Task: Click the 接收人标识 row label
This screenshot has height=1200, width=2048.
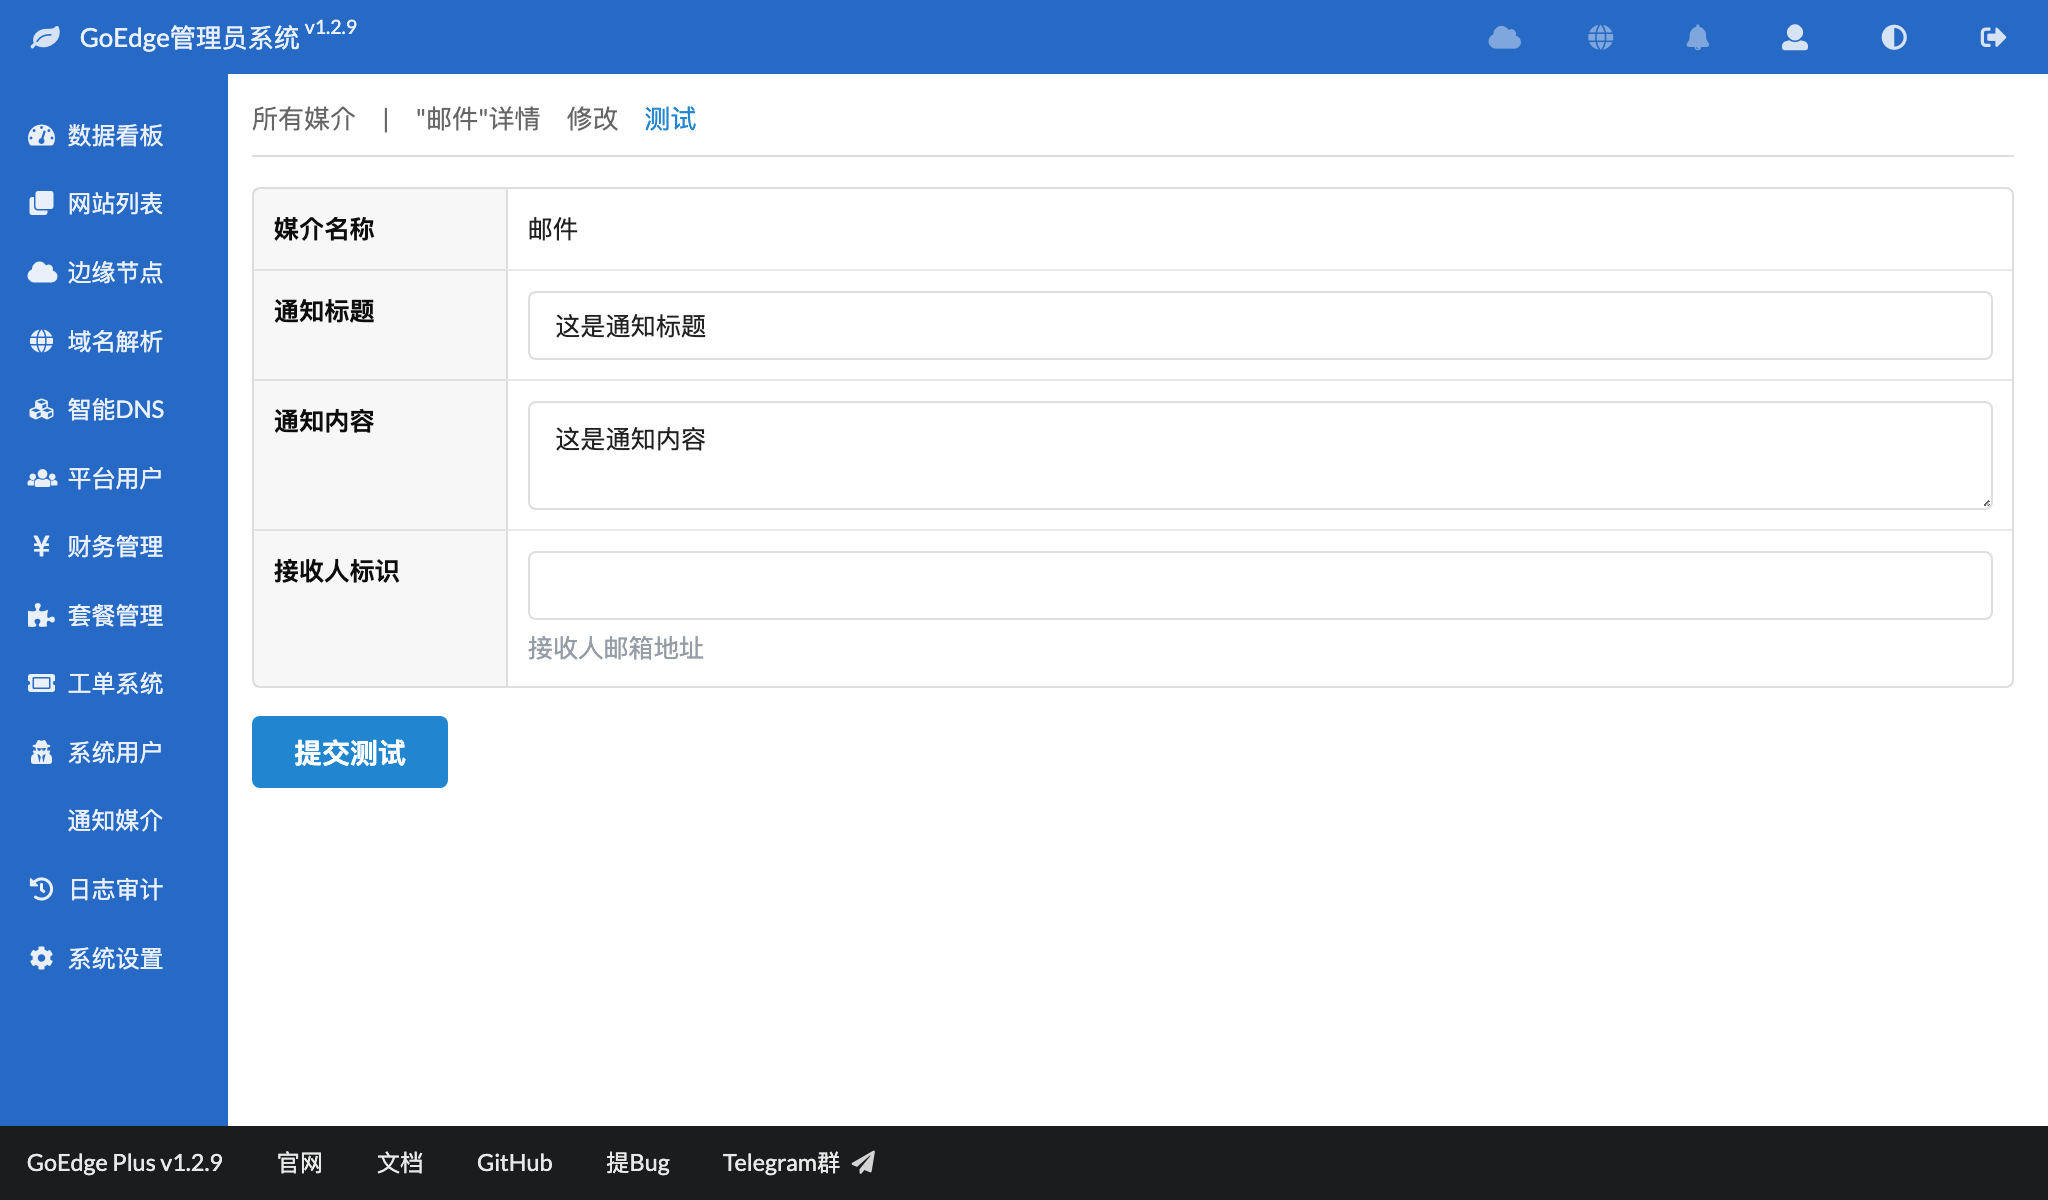Action: click(x=336, y=571)
